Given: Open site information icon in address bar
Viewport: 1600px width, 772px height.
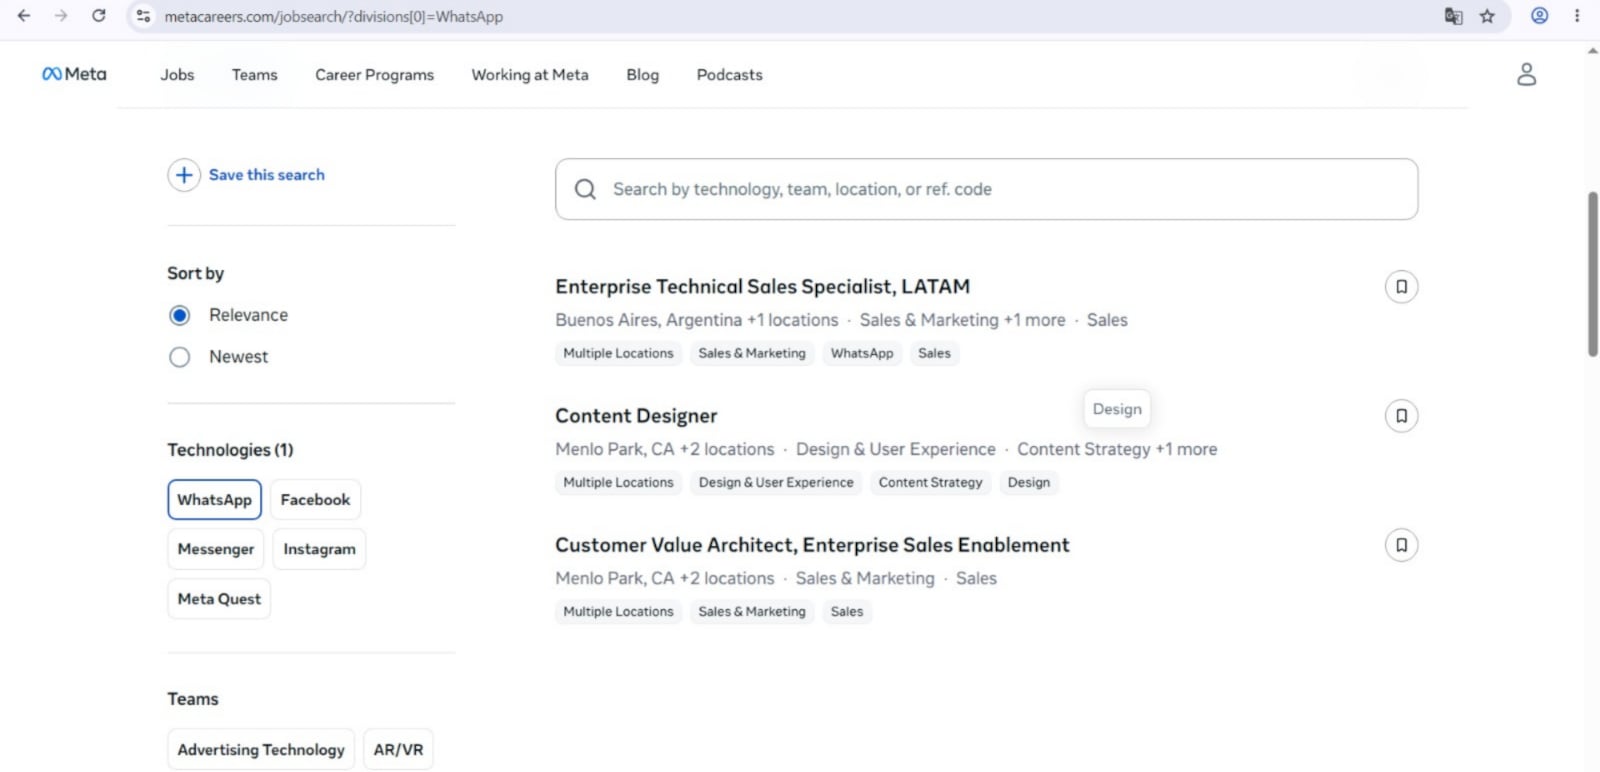Looking at the screenshot, I should (x=144, y=16).
